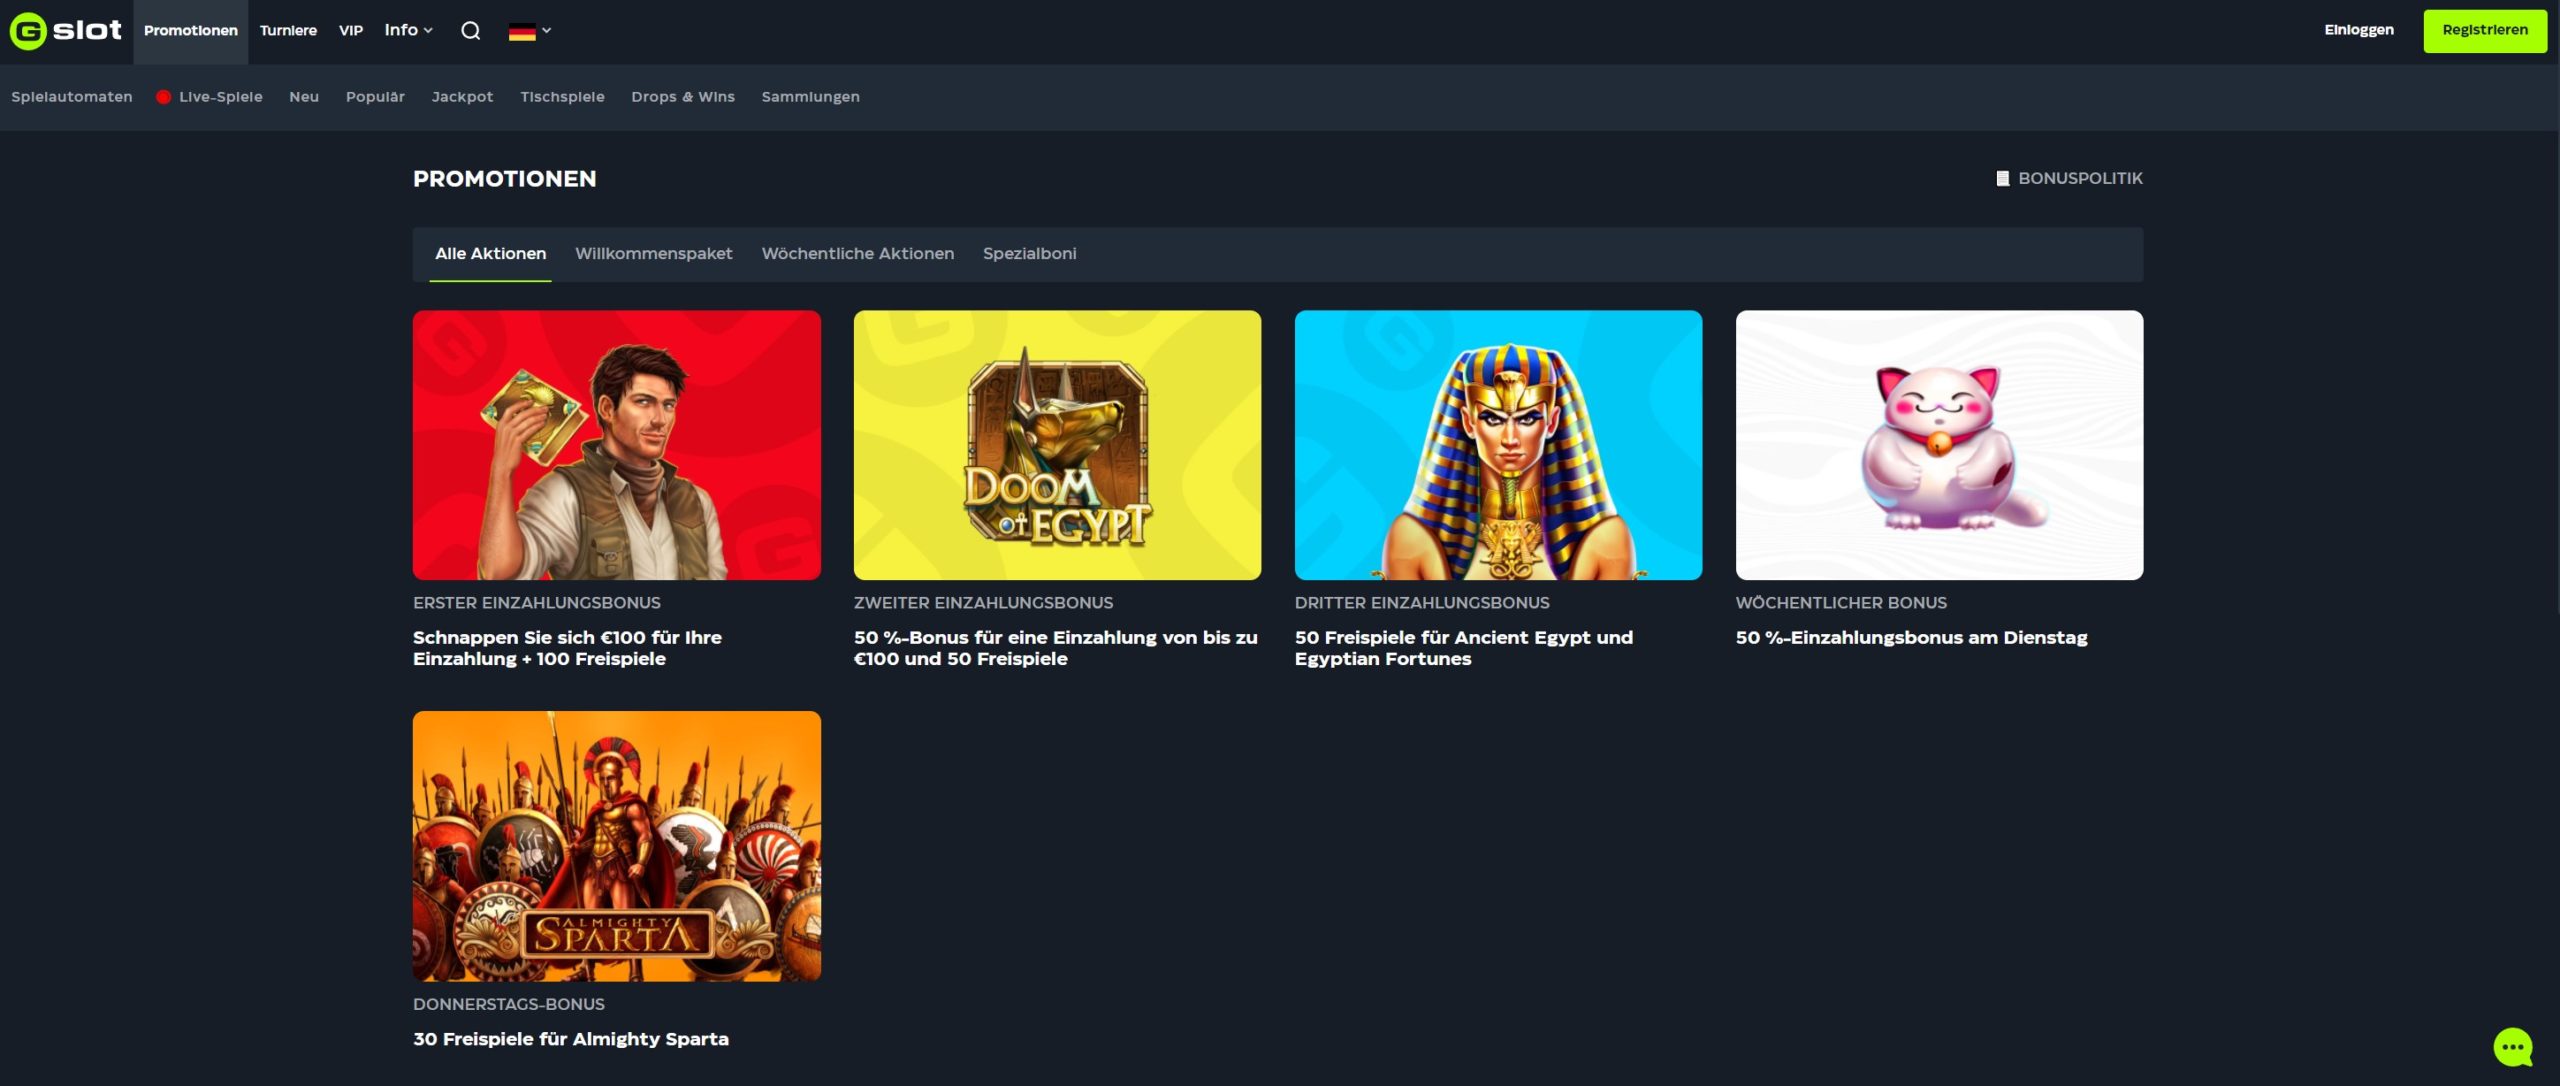
Task: Click the Bonuspolitik document icon
Action: pos(2002,178)
